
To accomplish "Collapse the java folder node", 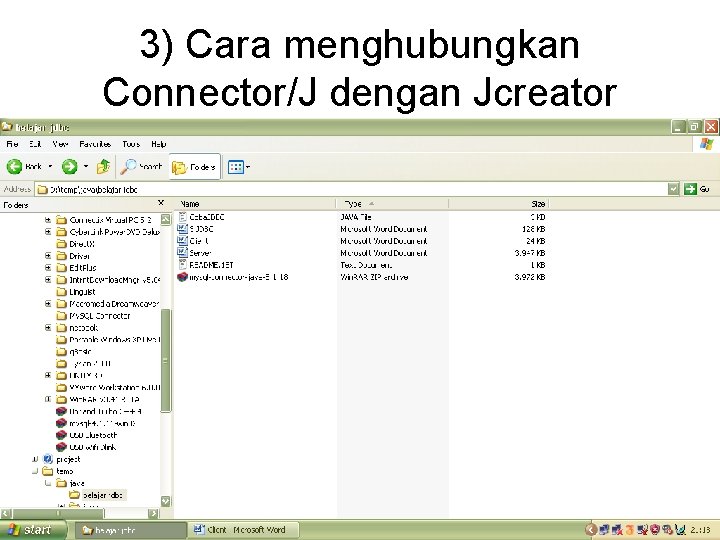I will tap(48, 483).
